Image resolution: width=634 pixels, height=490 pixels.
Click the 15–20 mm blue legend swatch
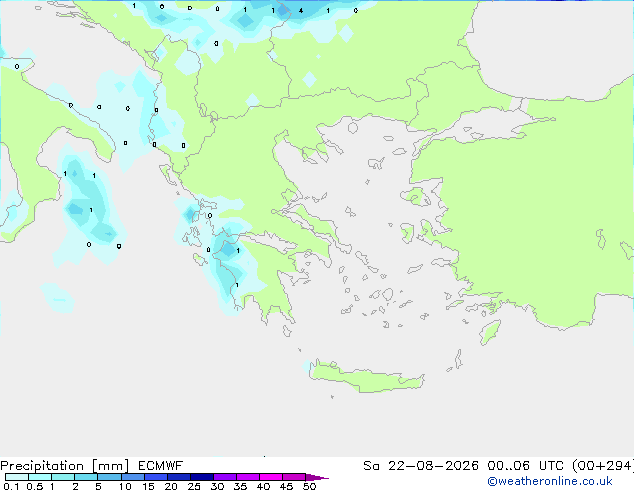pyautogui.click(x=155, y=477)
